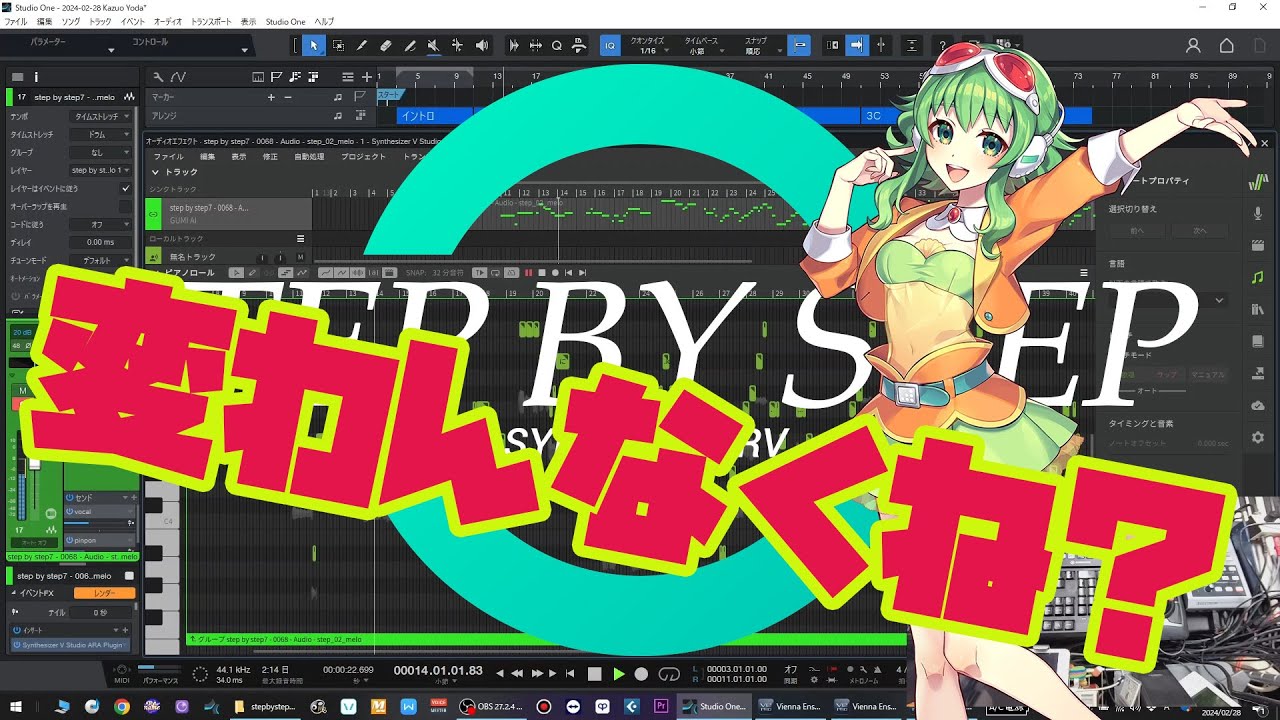Open the テンポ タイムストレッチ dropdown
1280x720 pixels.
101,116
